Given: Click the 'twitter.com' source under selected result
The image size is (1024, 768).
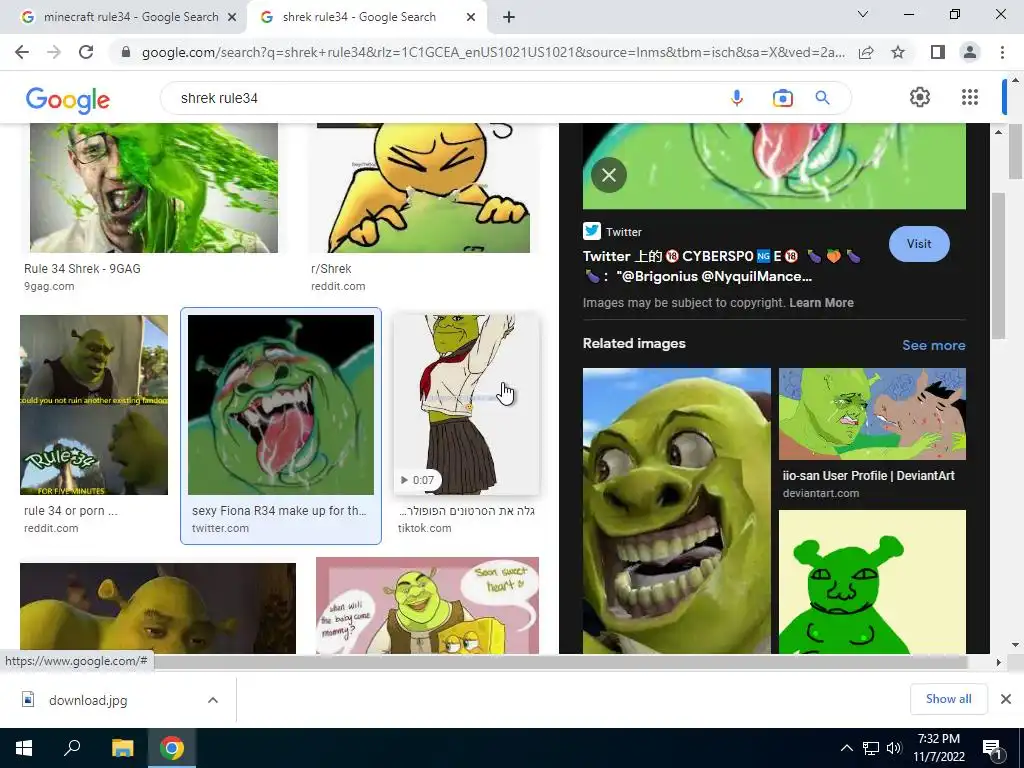Looking at the screenshot, I should coord(220,528).
